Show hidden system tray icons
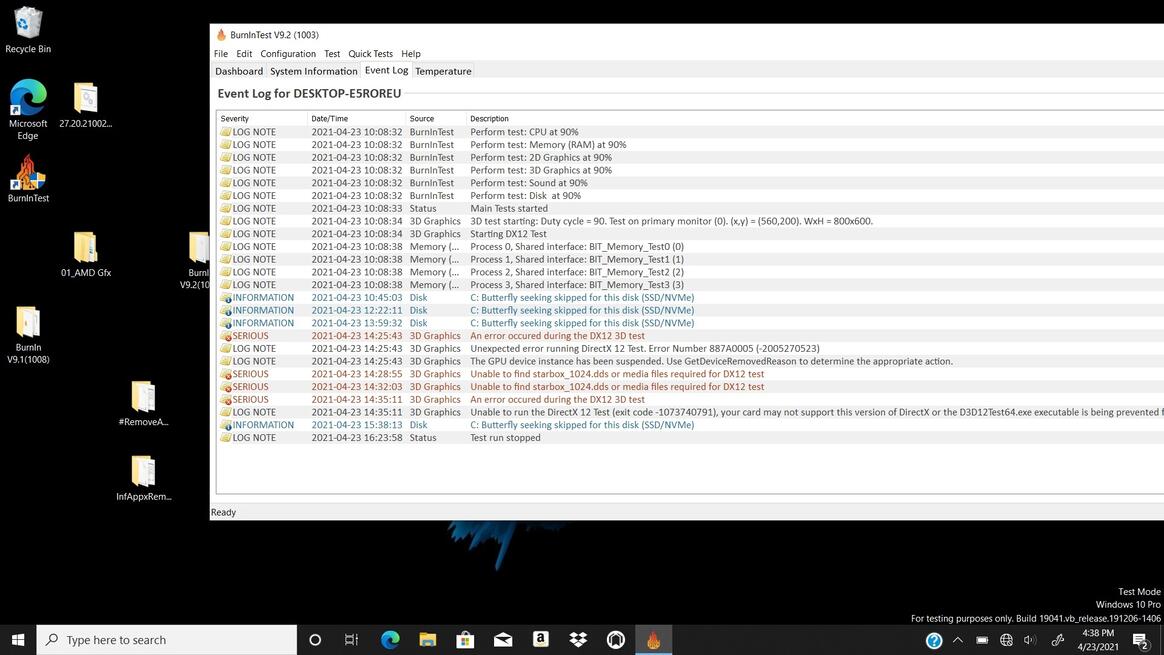 pos(958,639)
